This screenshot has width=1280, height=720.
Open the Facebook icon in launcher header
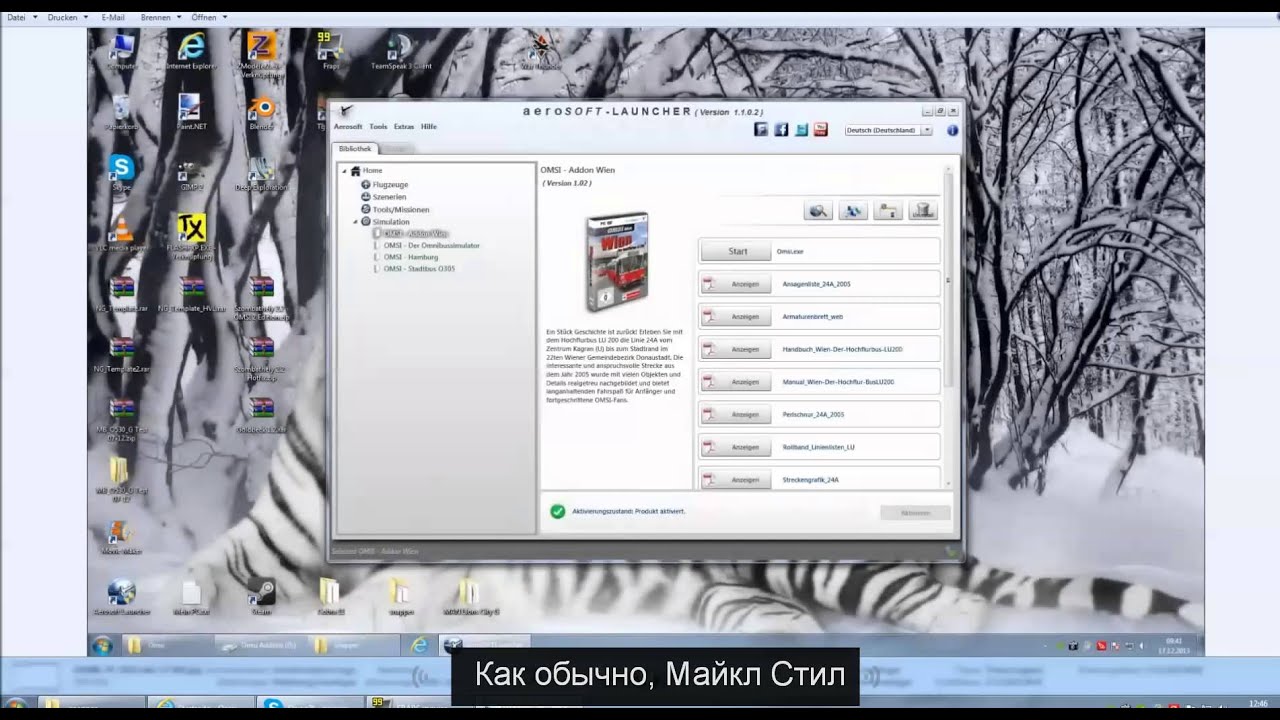click(781, 130)
